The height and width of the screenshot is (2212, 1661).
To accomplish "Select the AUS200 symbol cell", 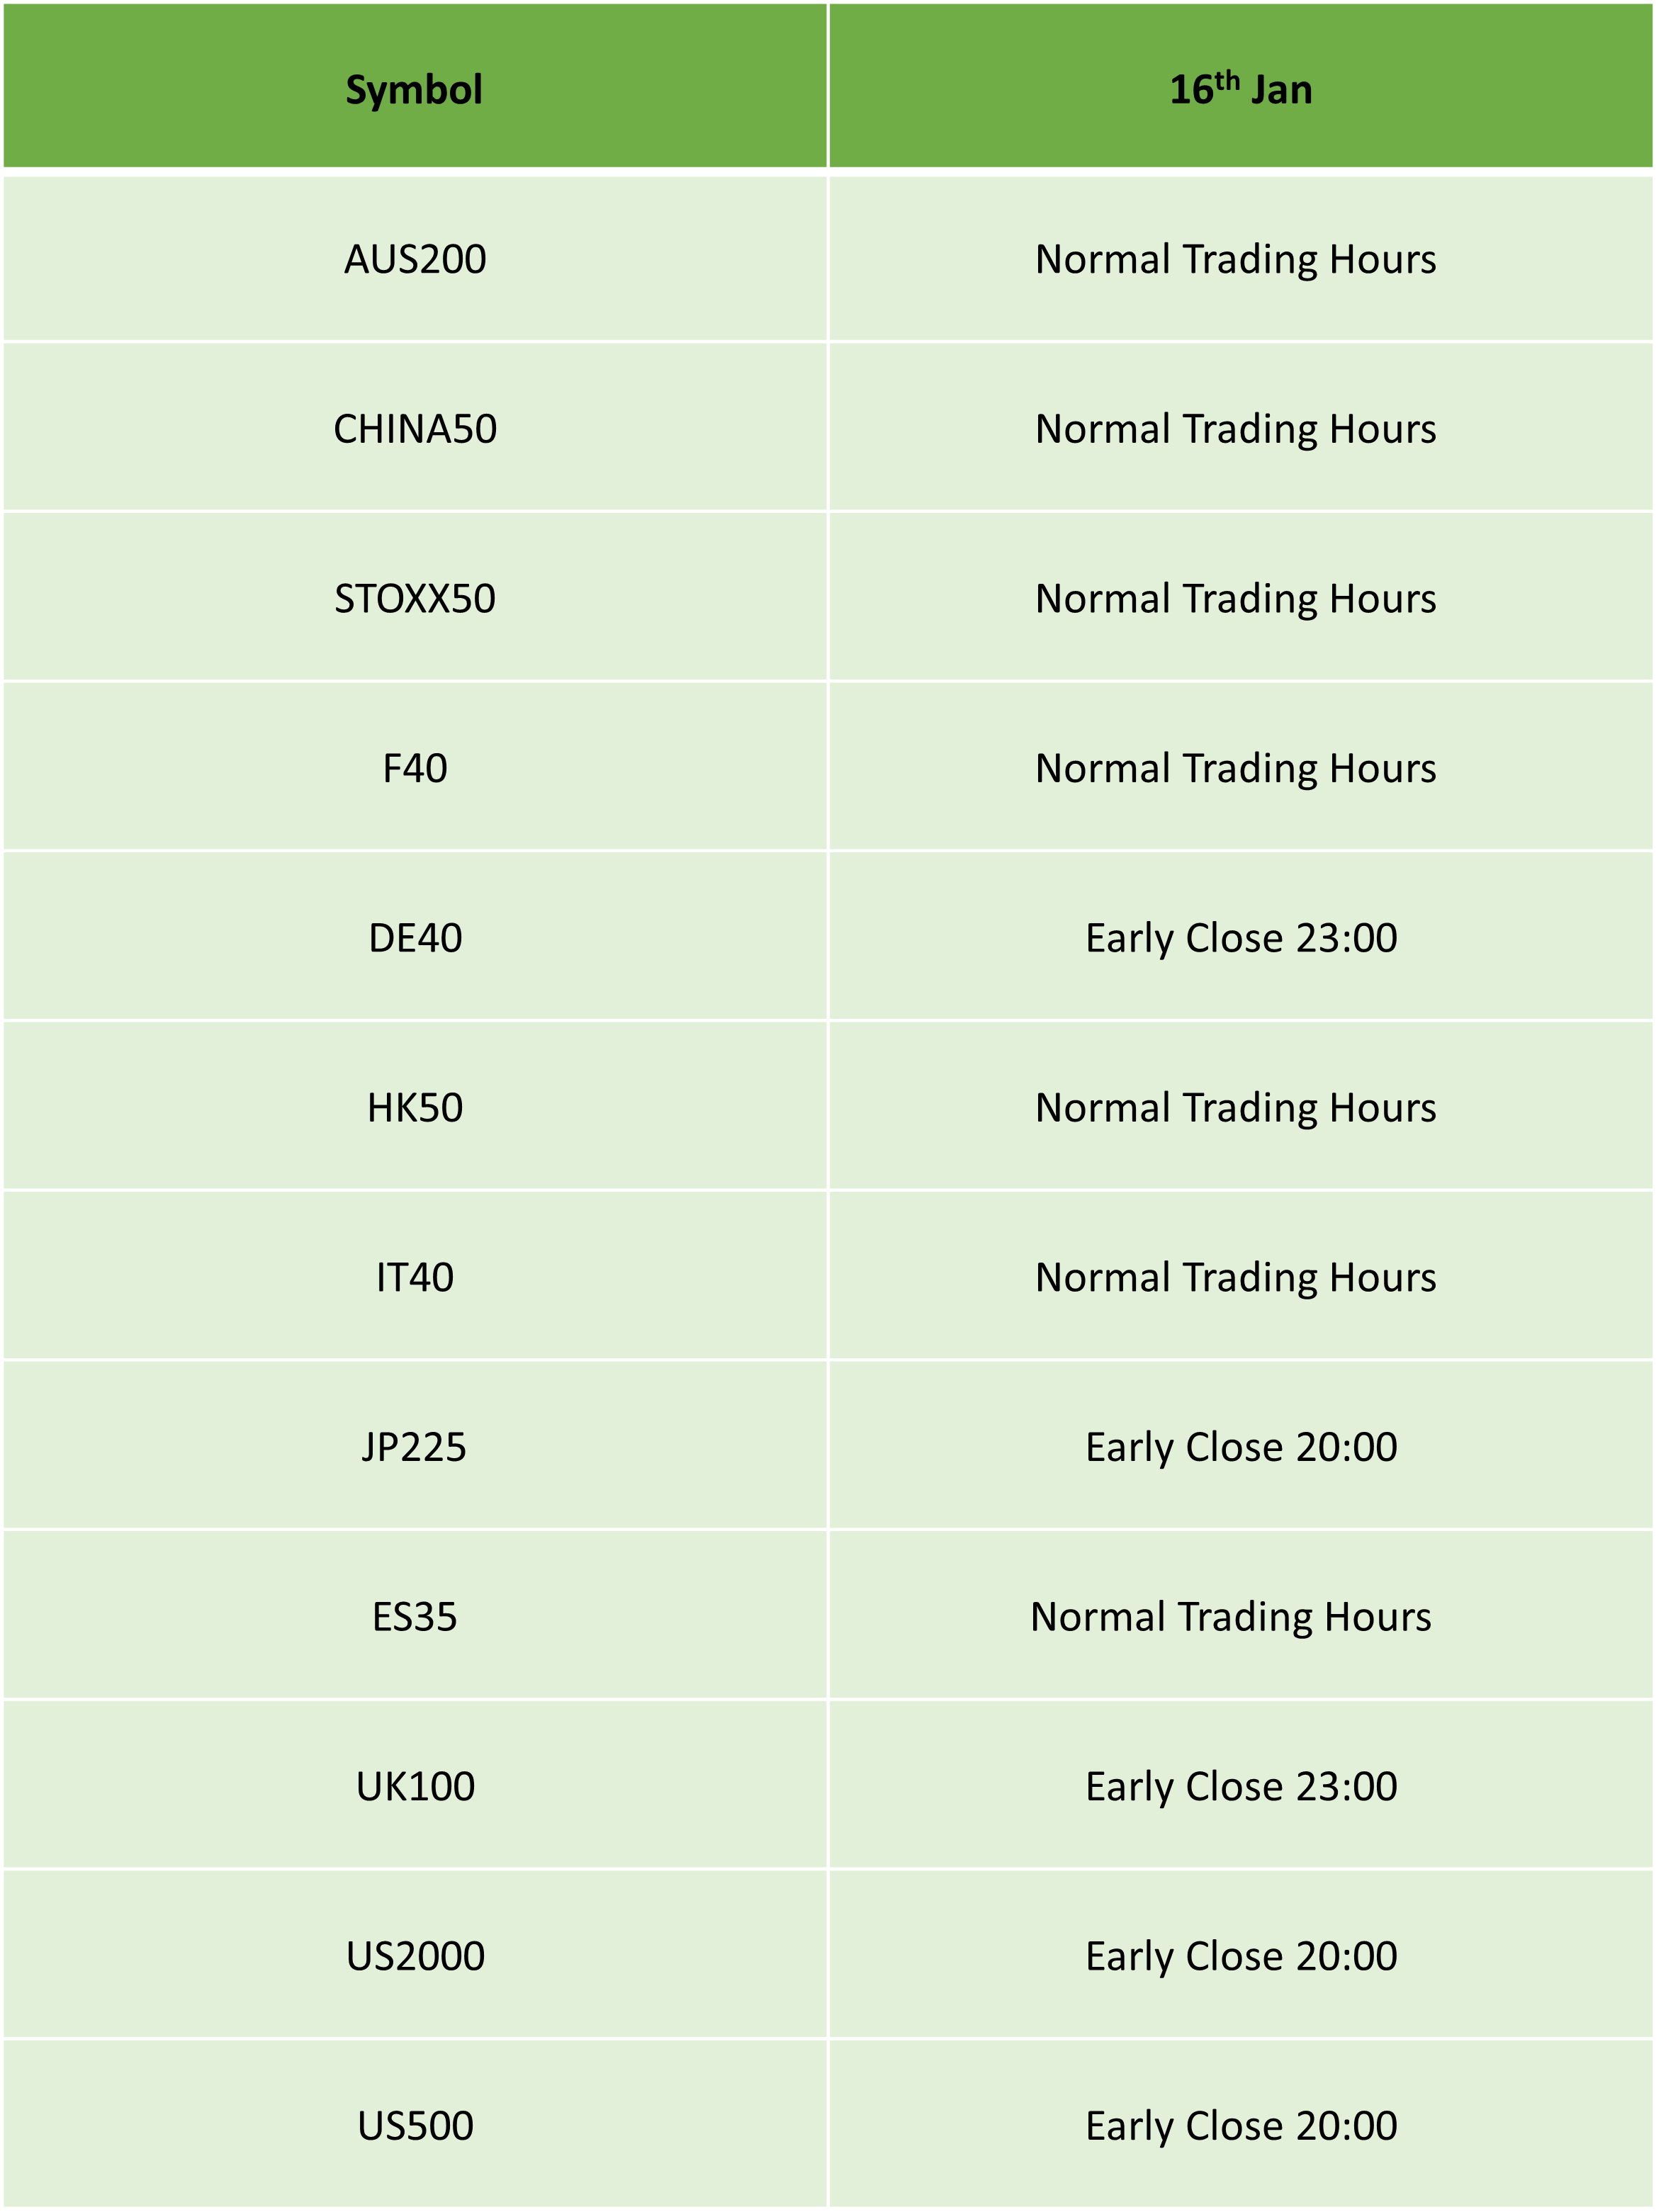I will pyautogui.click(x=415, y=259).
